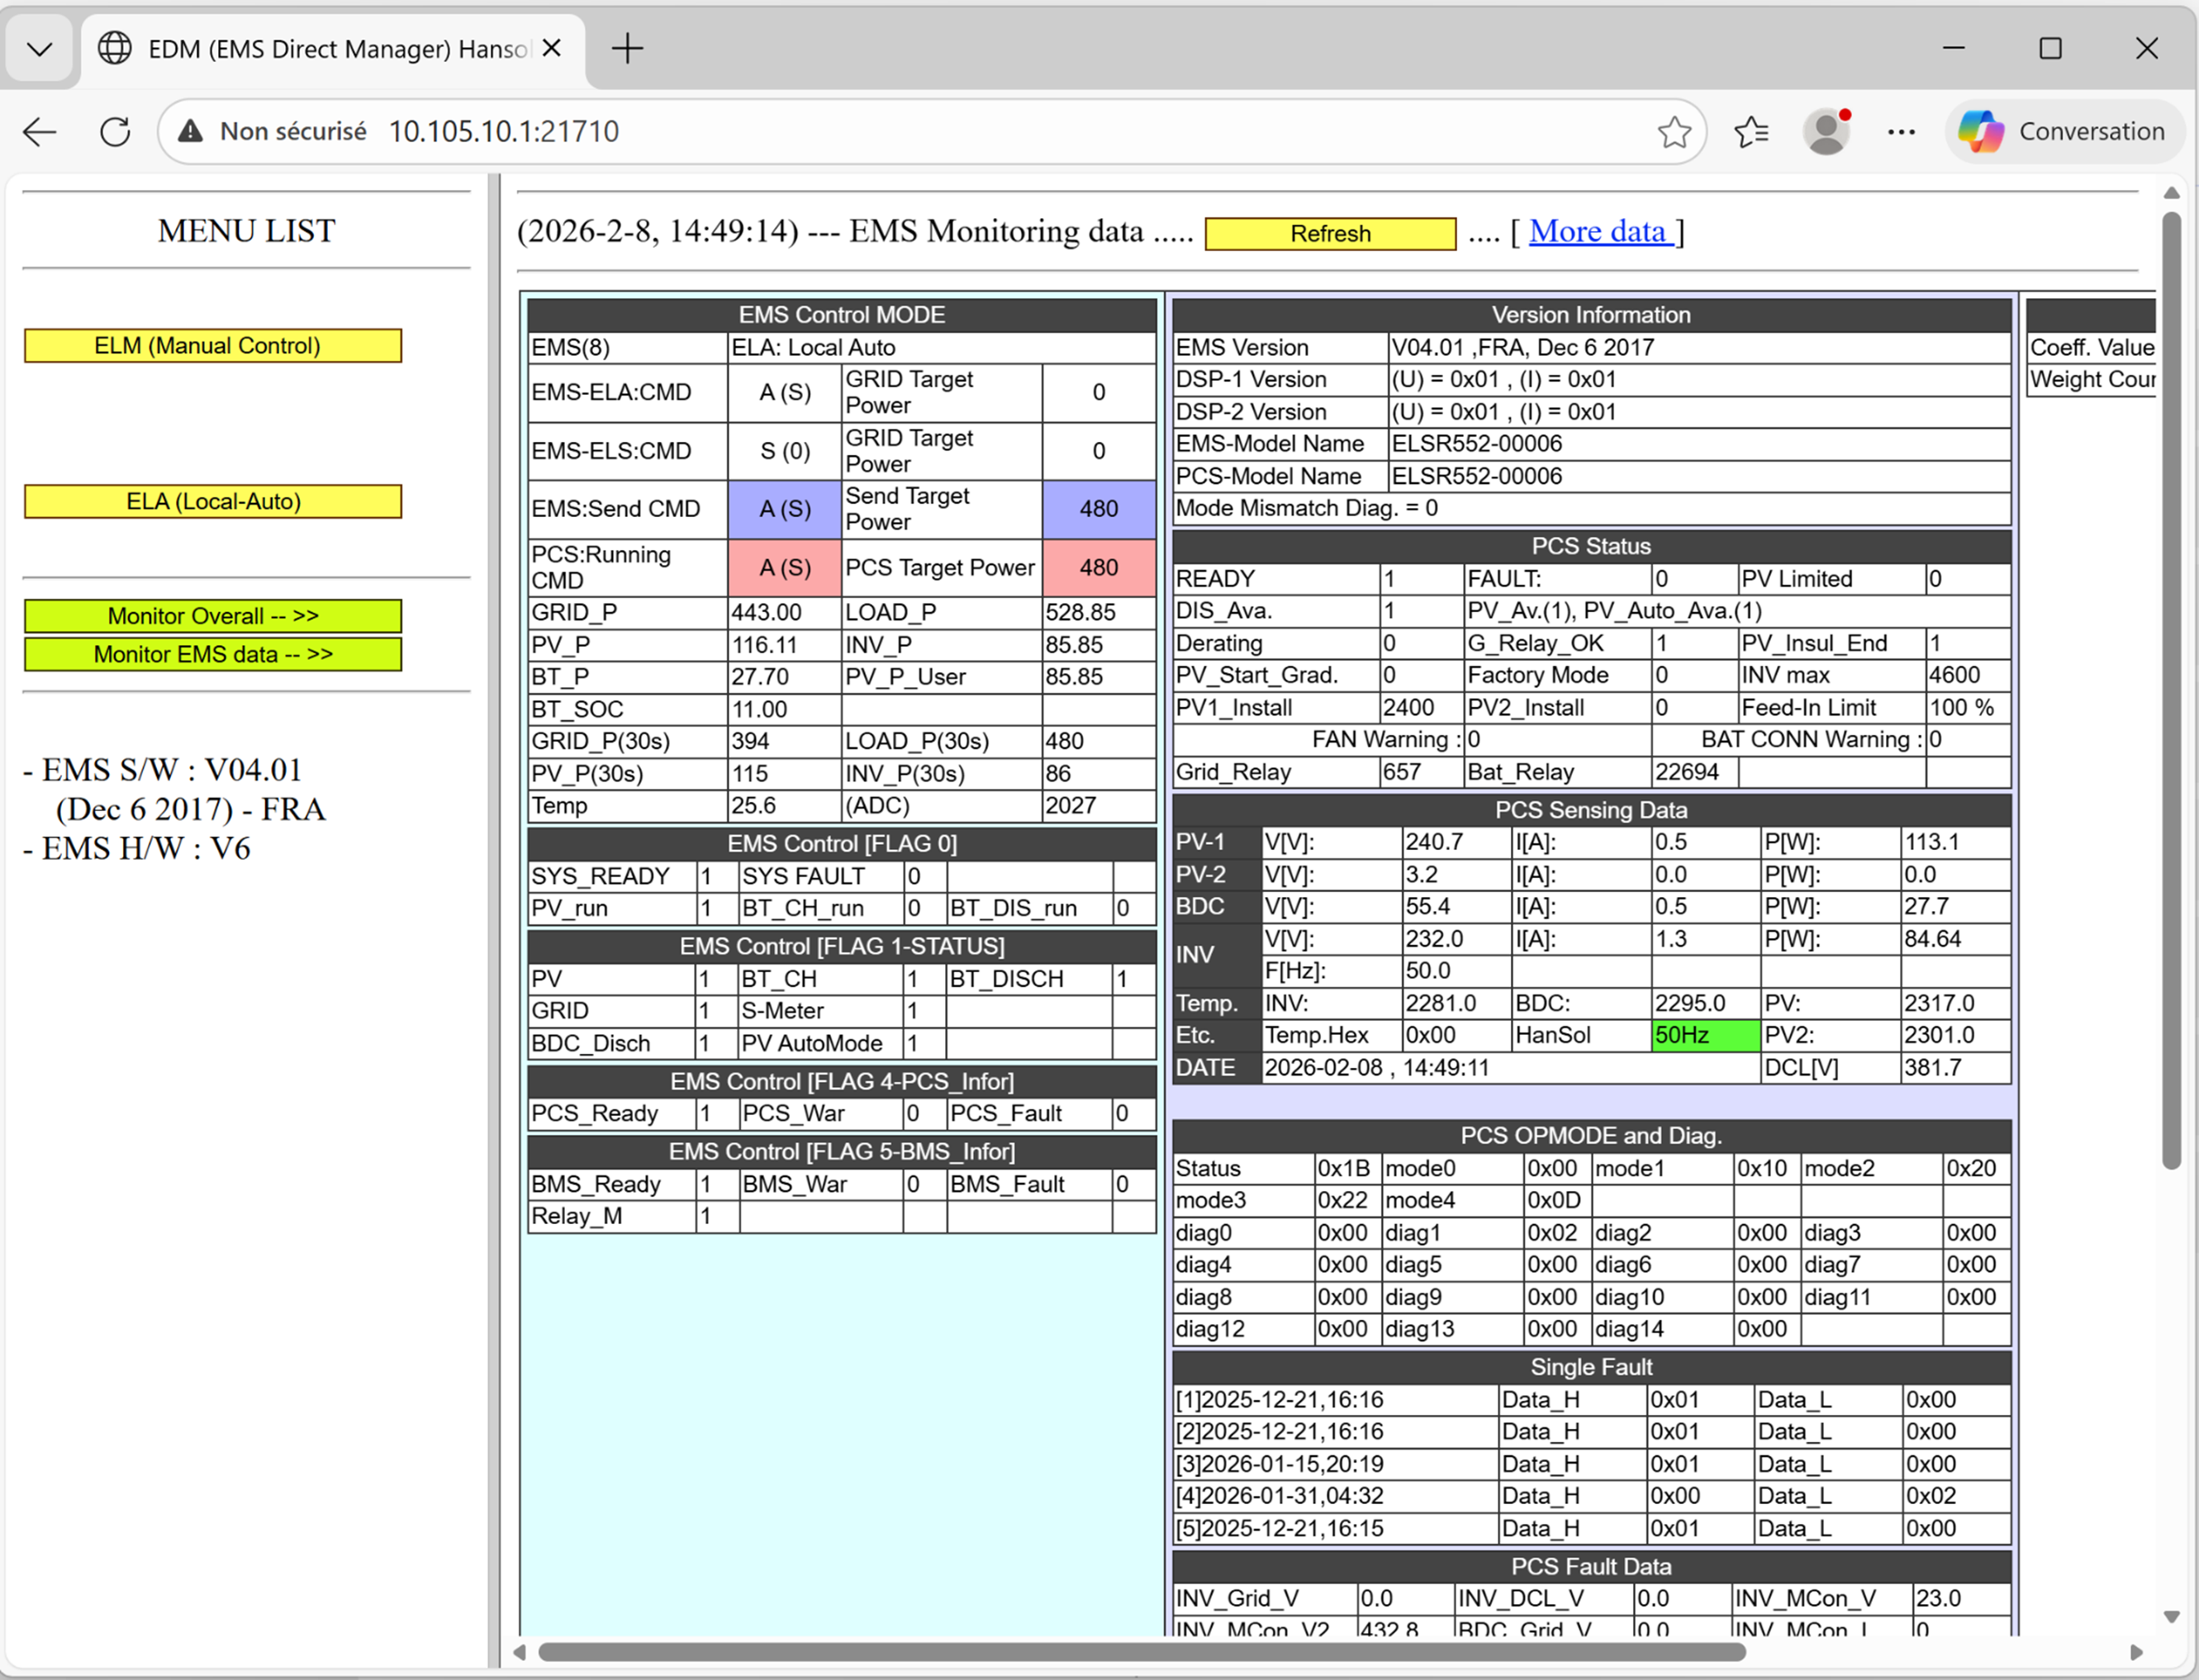Open a new tab with plus

click(627, 48)
